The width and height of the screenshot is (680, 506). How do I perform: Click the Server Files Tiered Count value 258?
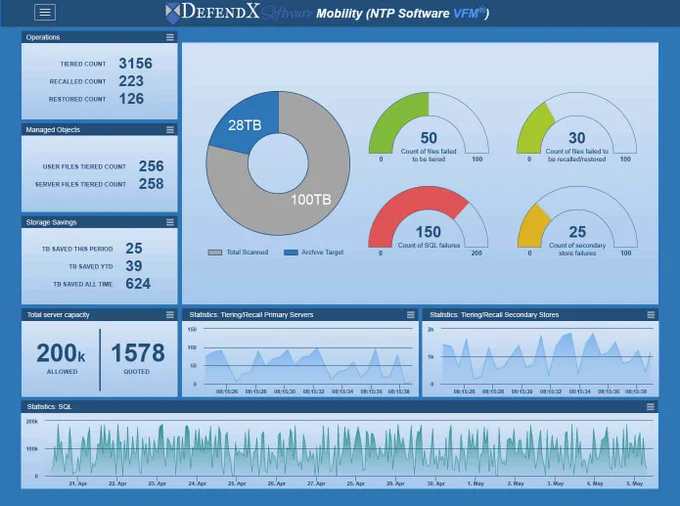tap(151, 184)
